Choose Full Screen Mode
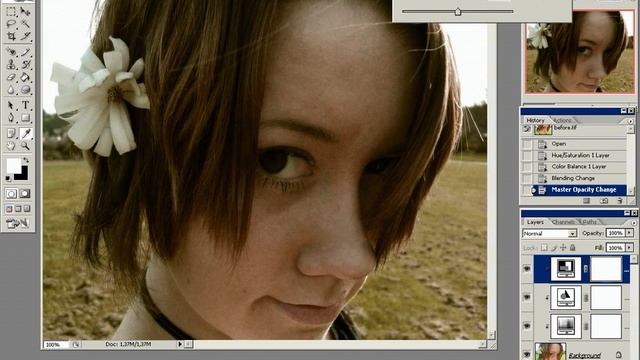Viewport: 640px width, 360px height. tap(27, 209)
